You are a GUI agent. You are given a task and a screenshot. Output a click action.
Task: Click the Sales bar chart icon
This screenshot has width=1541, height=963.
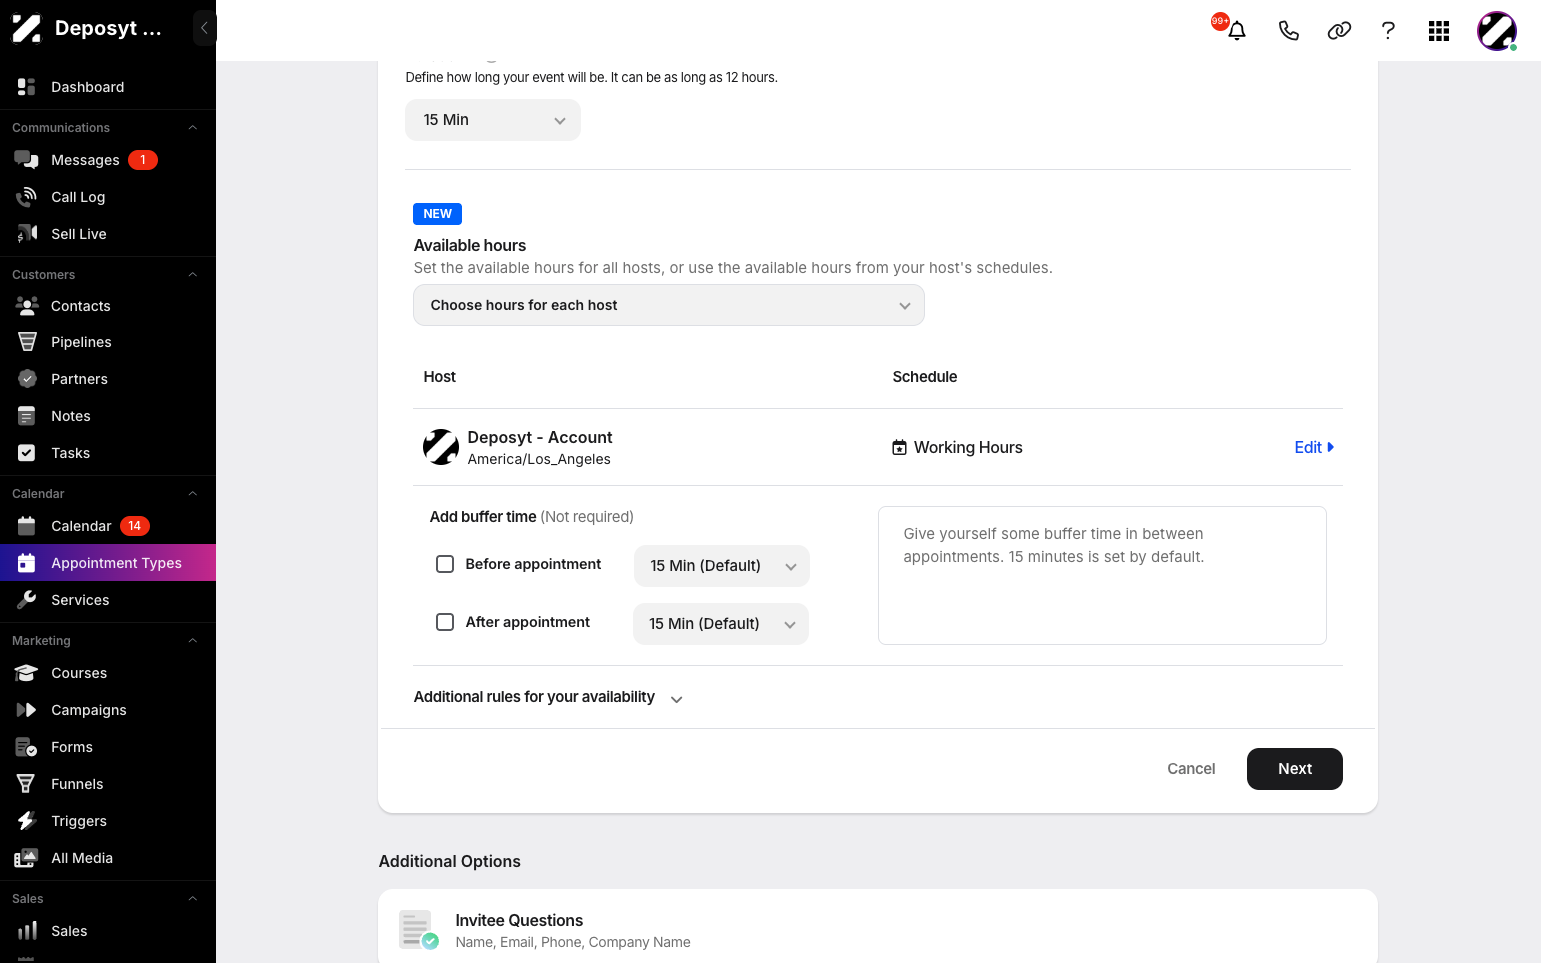pyautogui.click(x=27, y=931)
